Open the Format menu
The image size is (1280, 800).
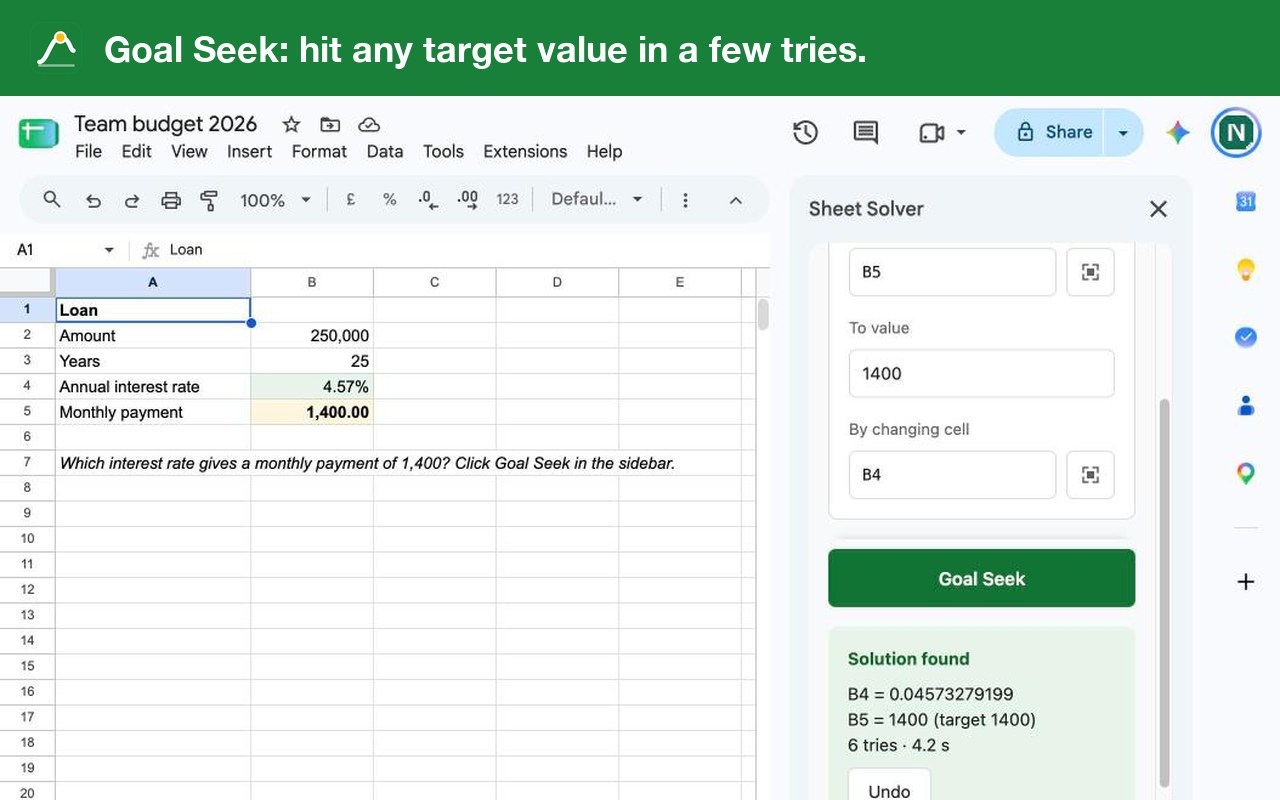[319, 151]
